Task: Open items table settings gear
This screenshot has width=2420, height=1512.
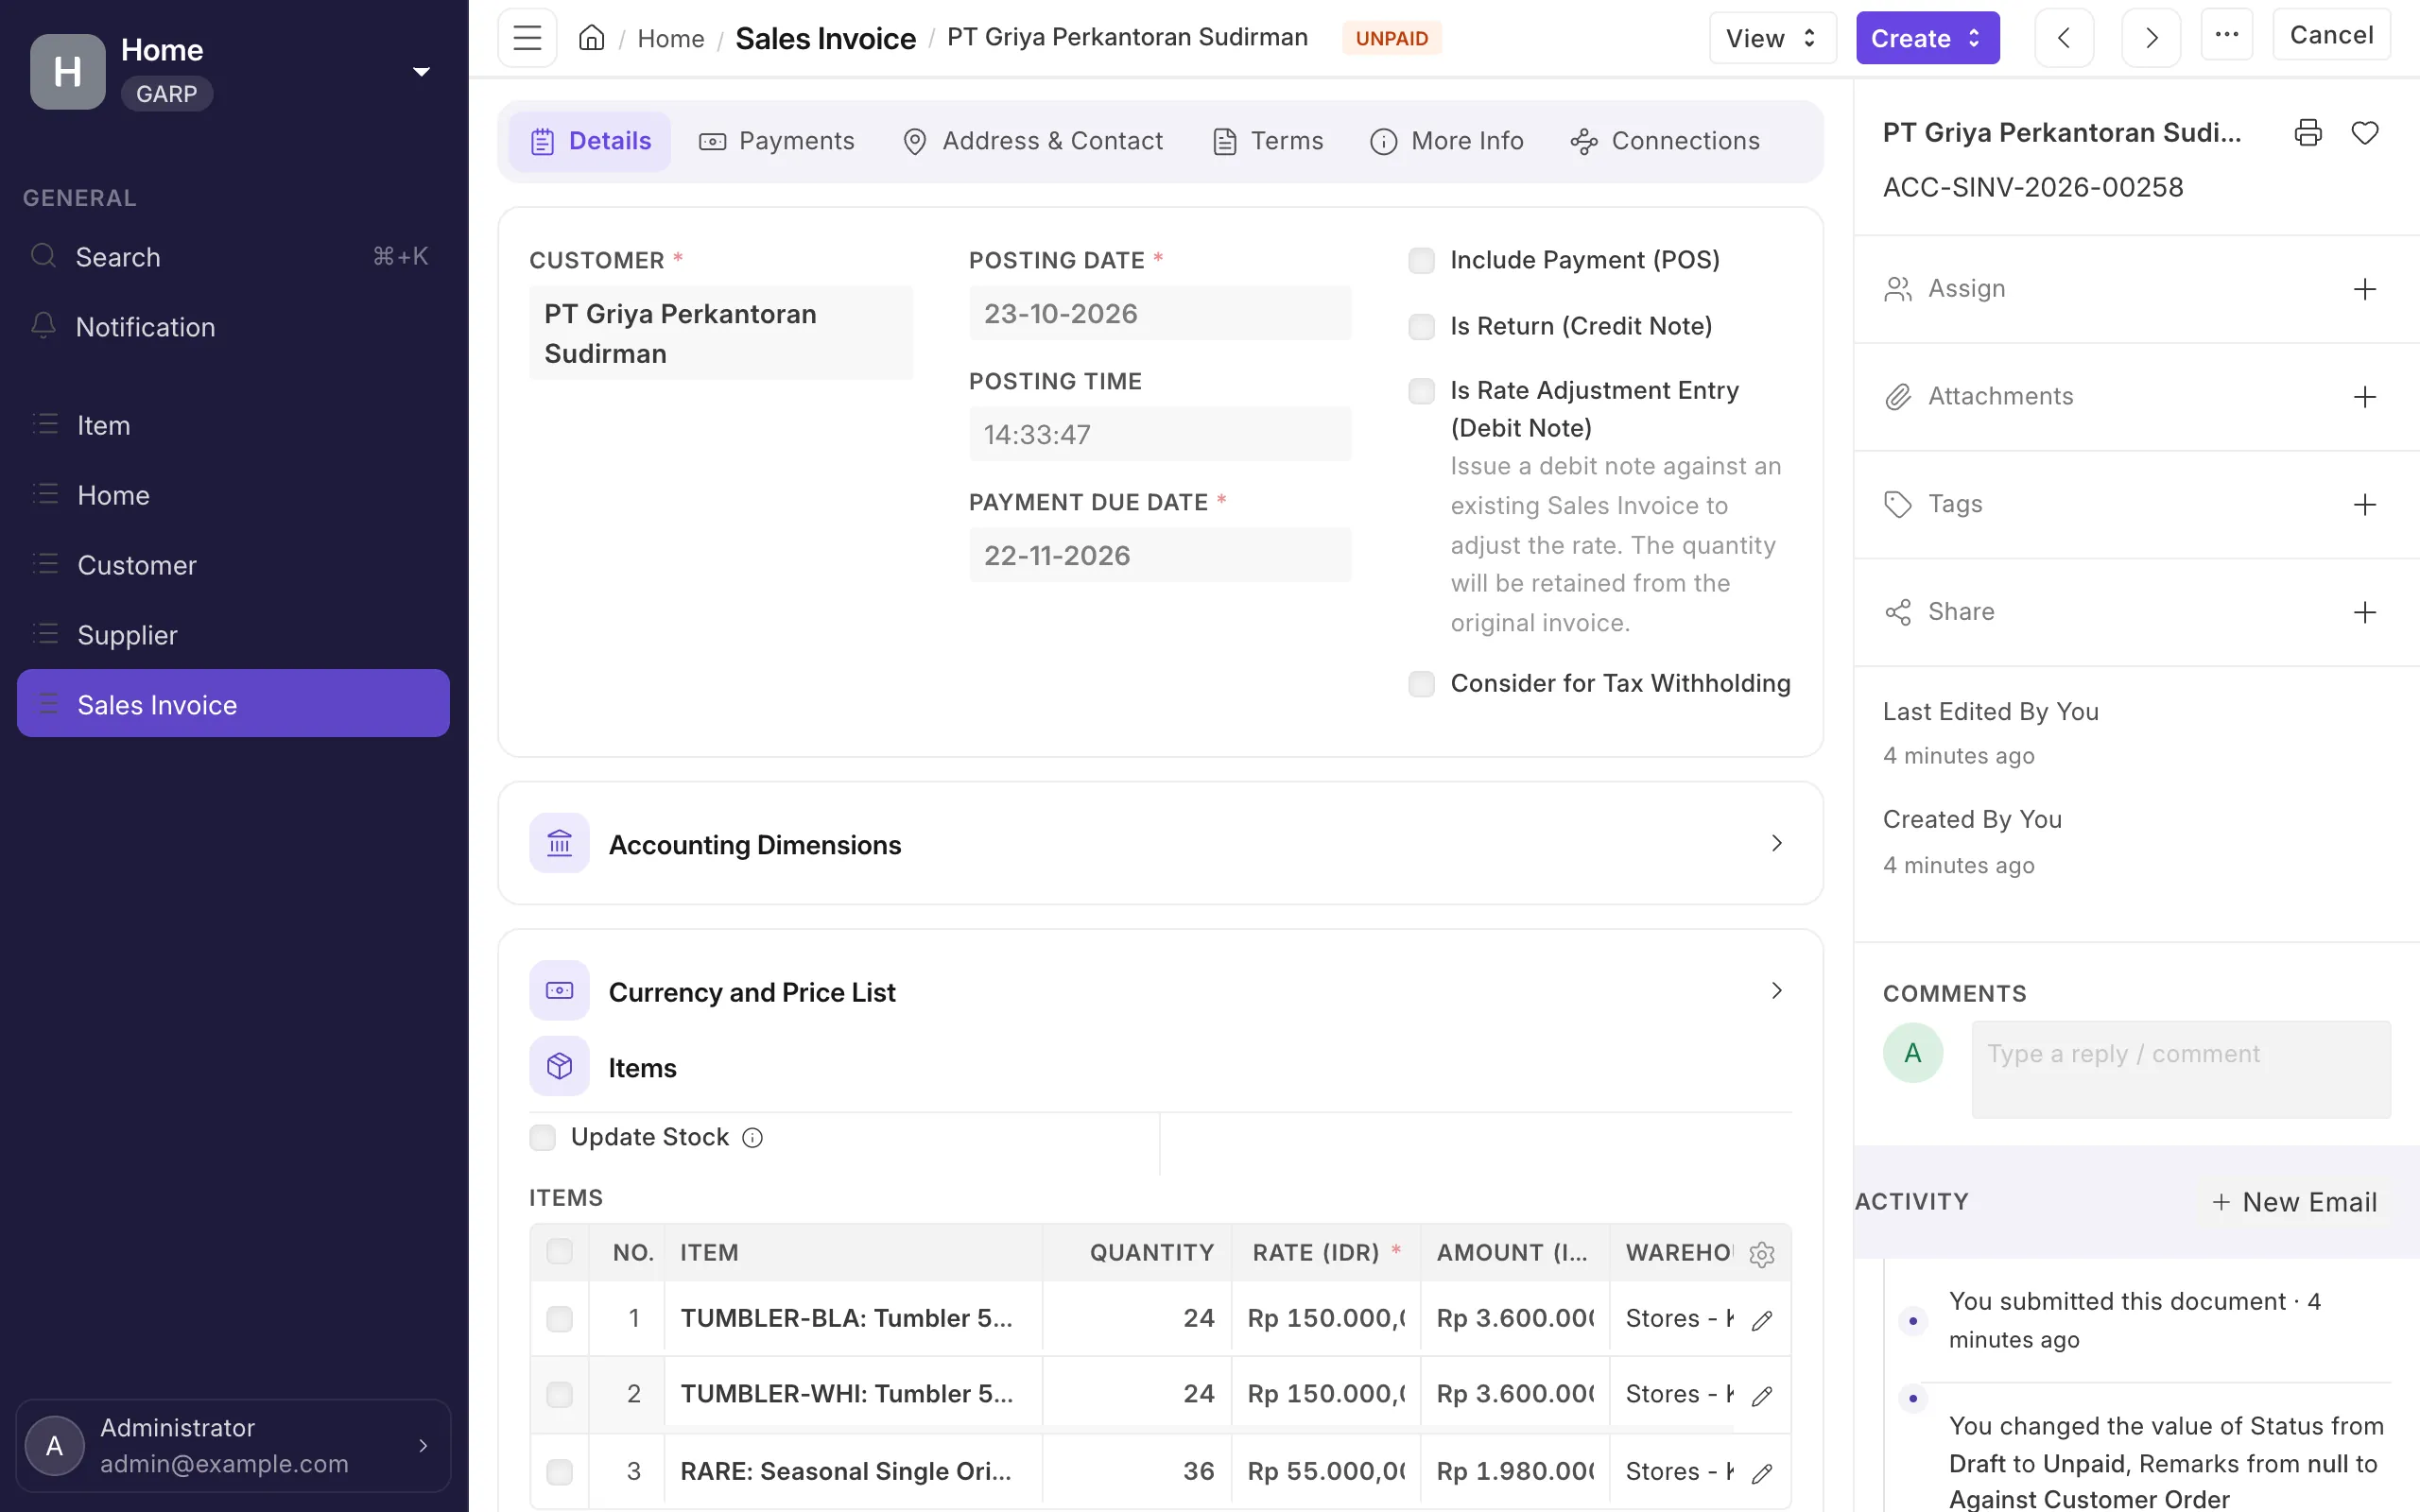Action: tap(1762, 1254)
